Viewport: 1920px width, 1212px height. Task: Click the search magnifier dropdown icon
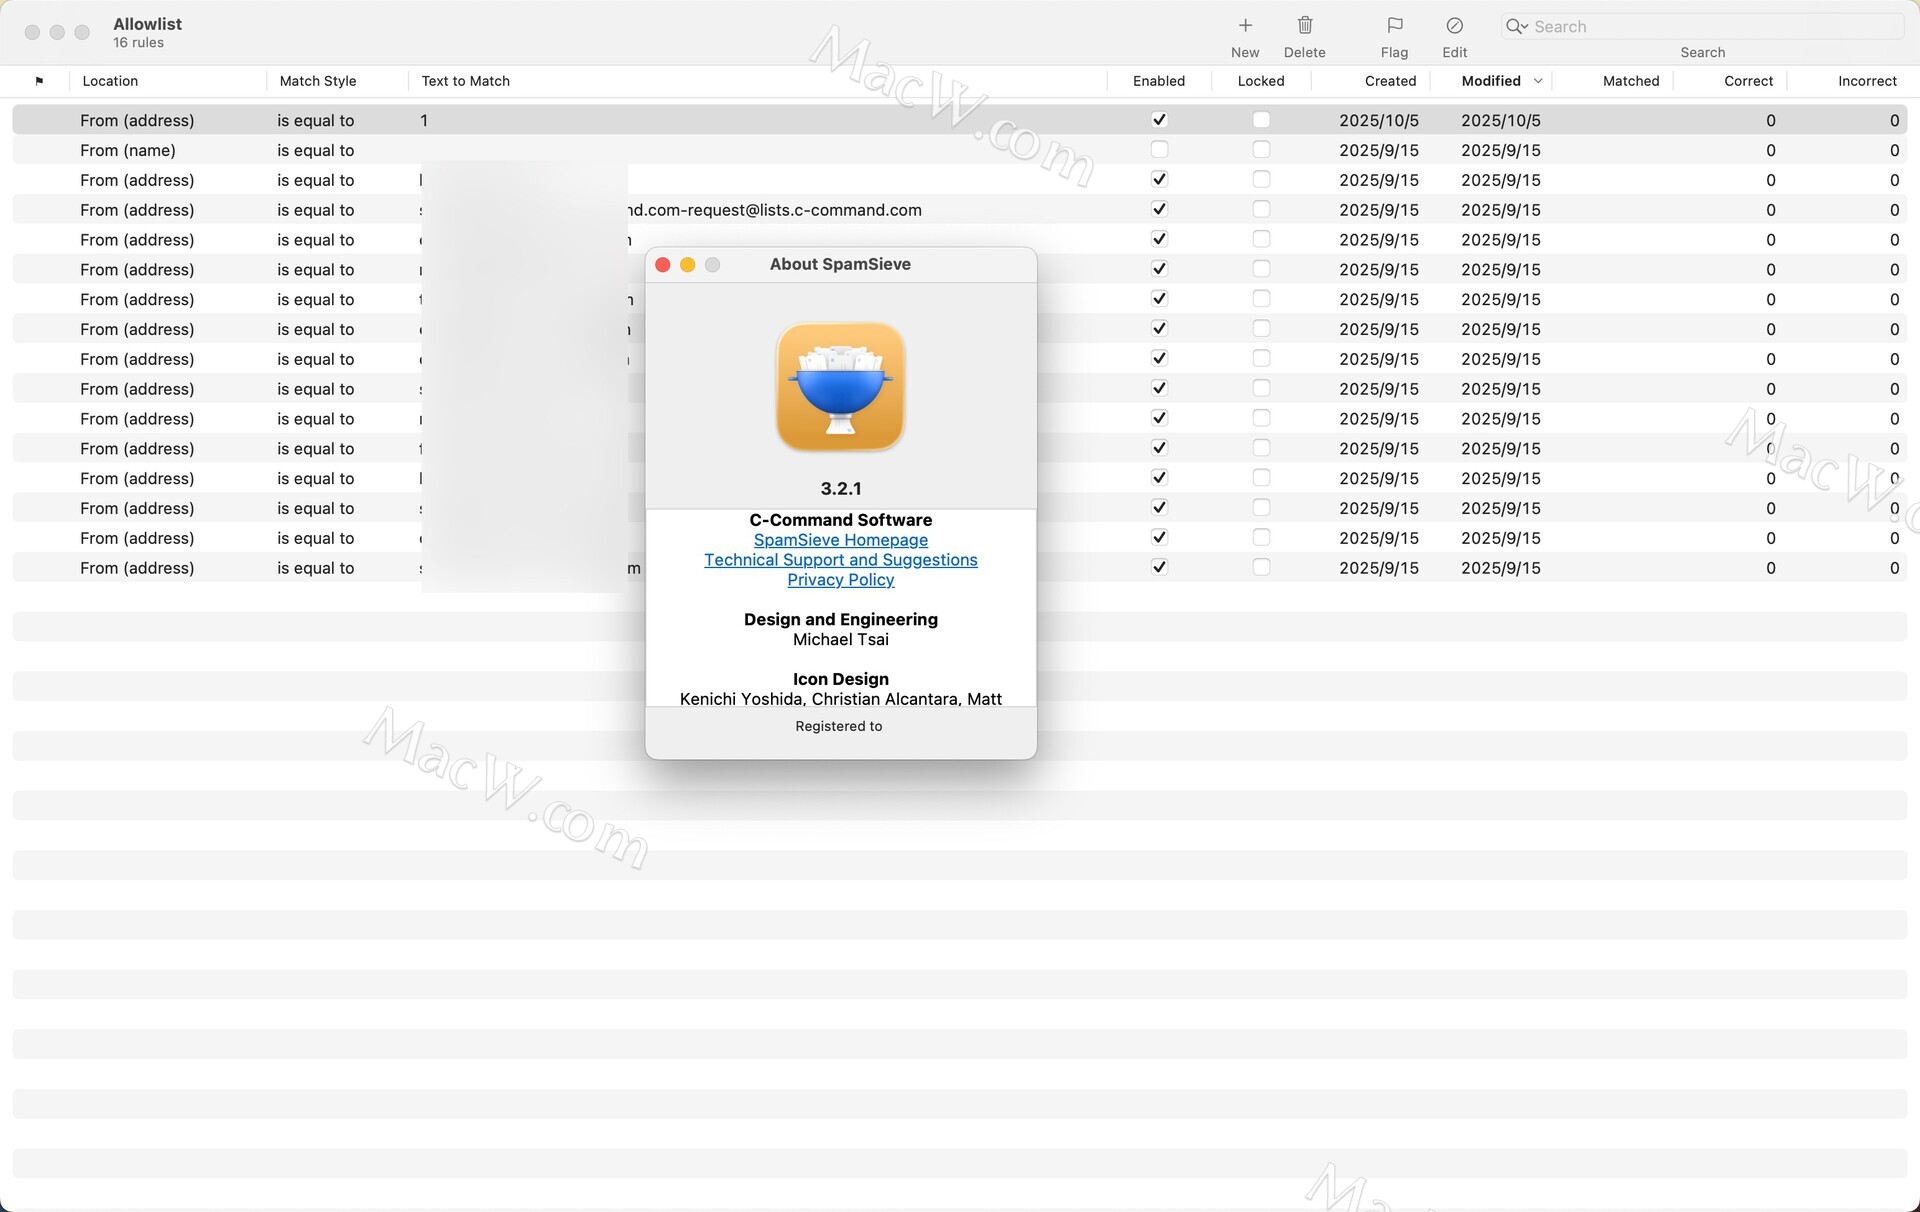pyautogui.click(x=1517, y=27)
